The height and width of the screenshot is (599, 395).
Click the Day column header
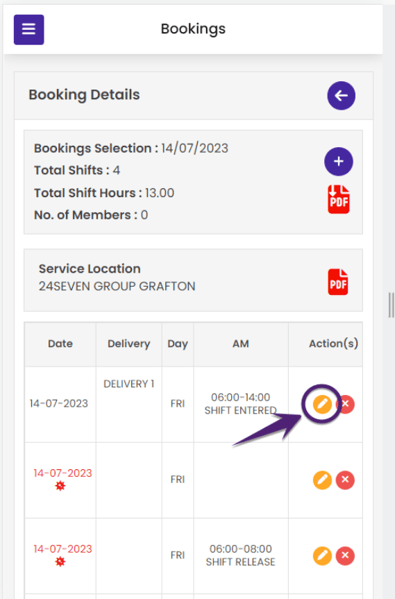click(178, 343)
